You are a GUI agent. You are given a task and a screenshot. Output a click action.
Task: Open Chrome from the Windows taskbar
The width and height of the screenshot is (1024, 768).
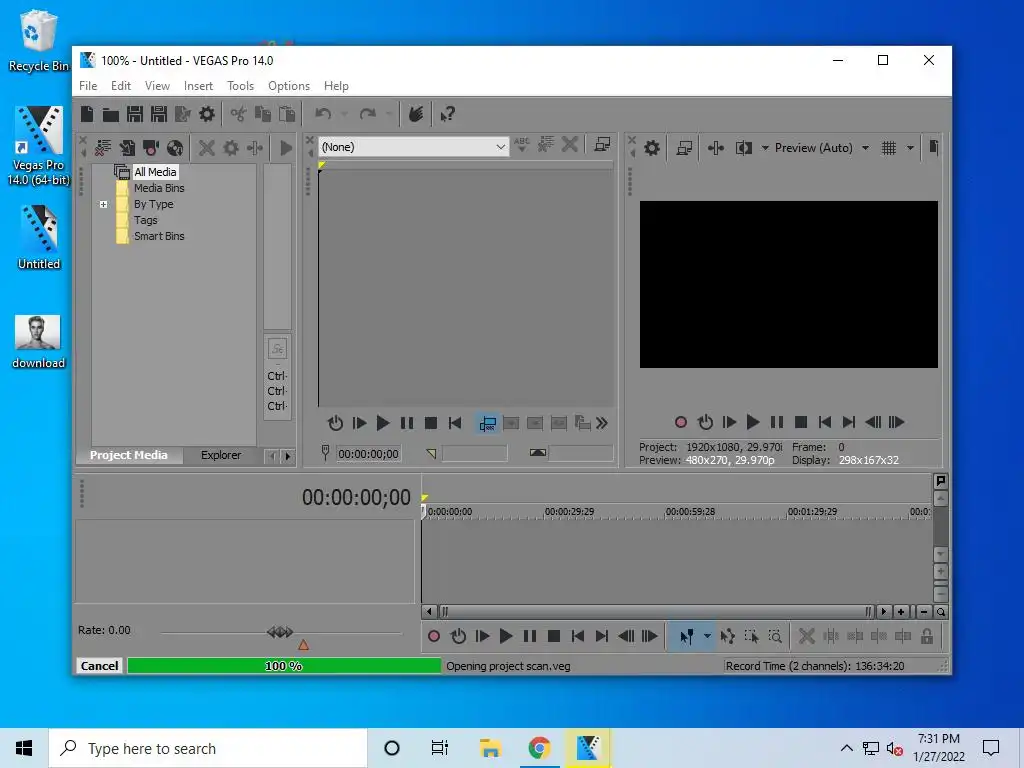[x=539, y=748]
